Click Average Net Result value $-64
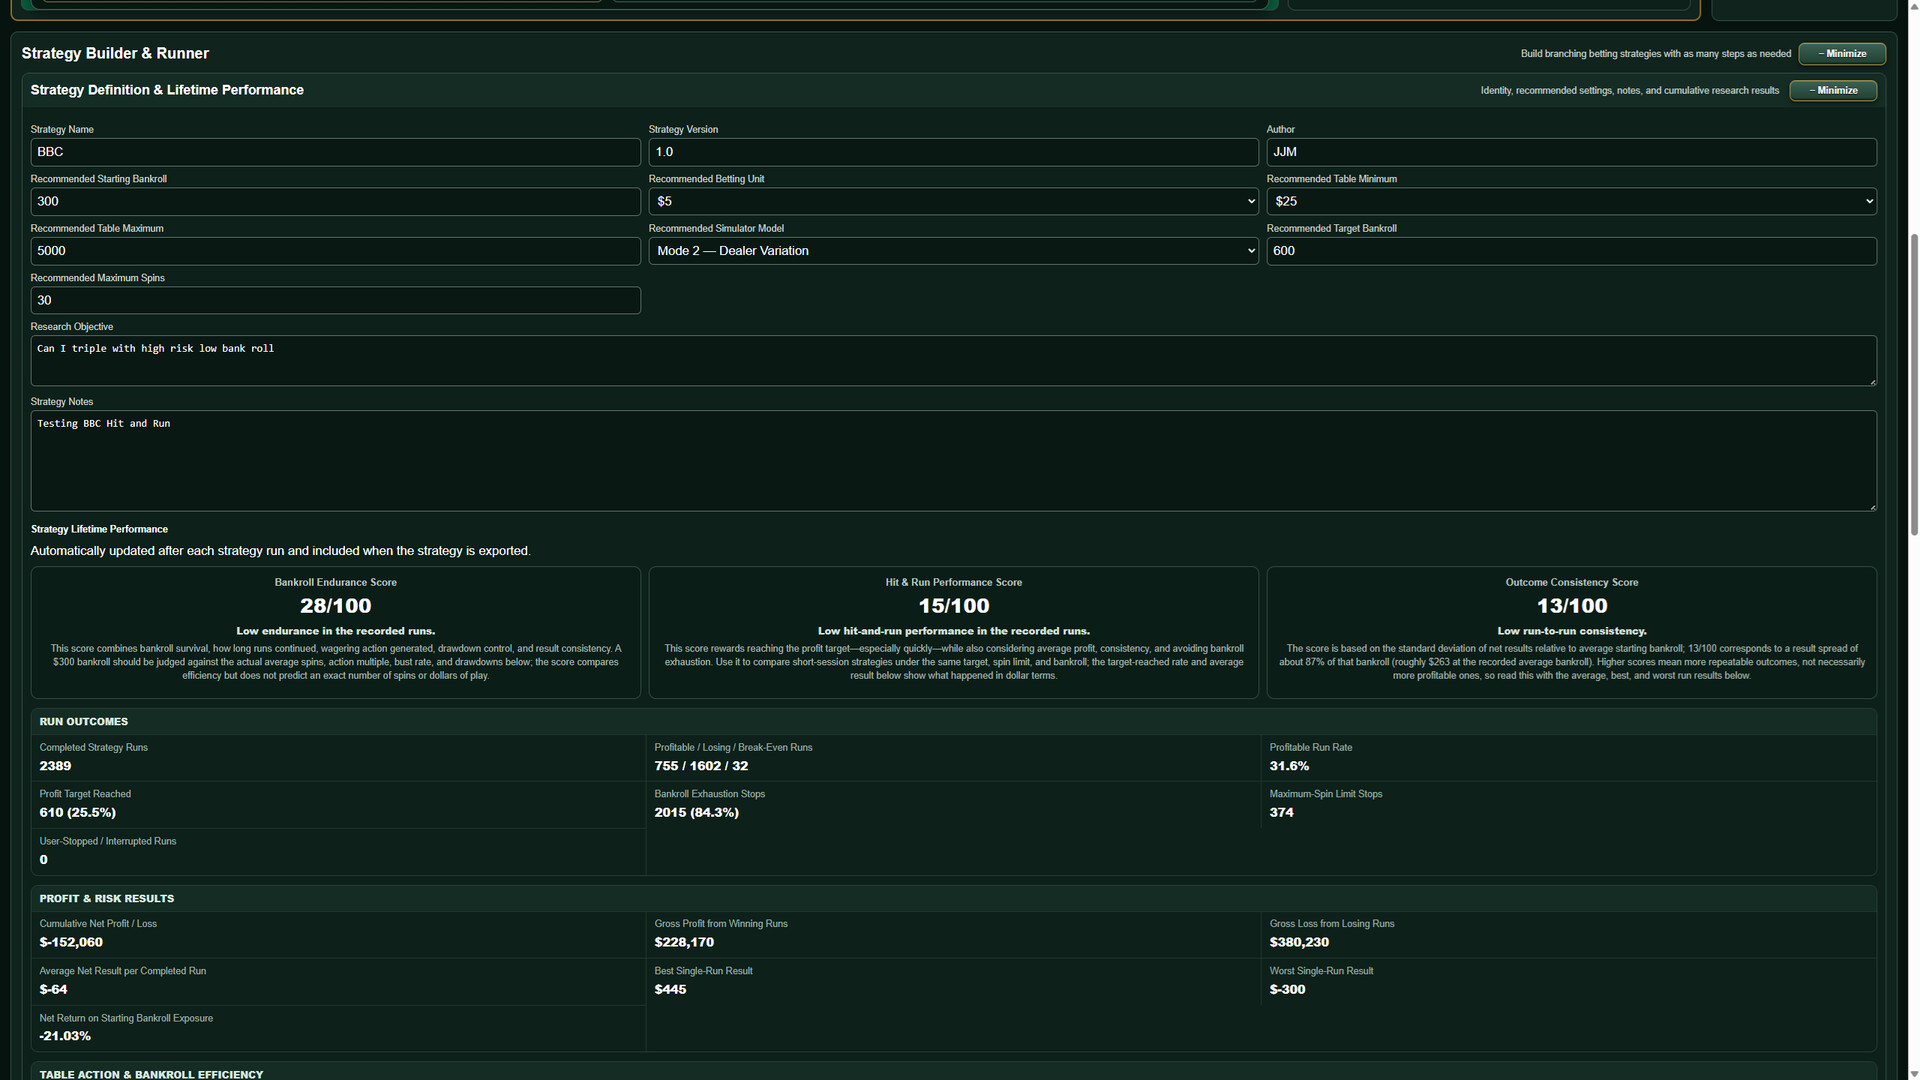This screenshot has width=1920, height=1080. tap(53, 990)
